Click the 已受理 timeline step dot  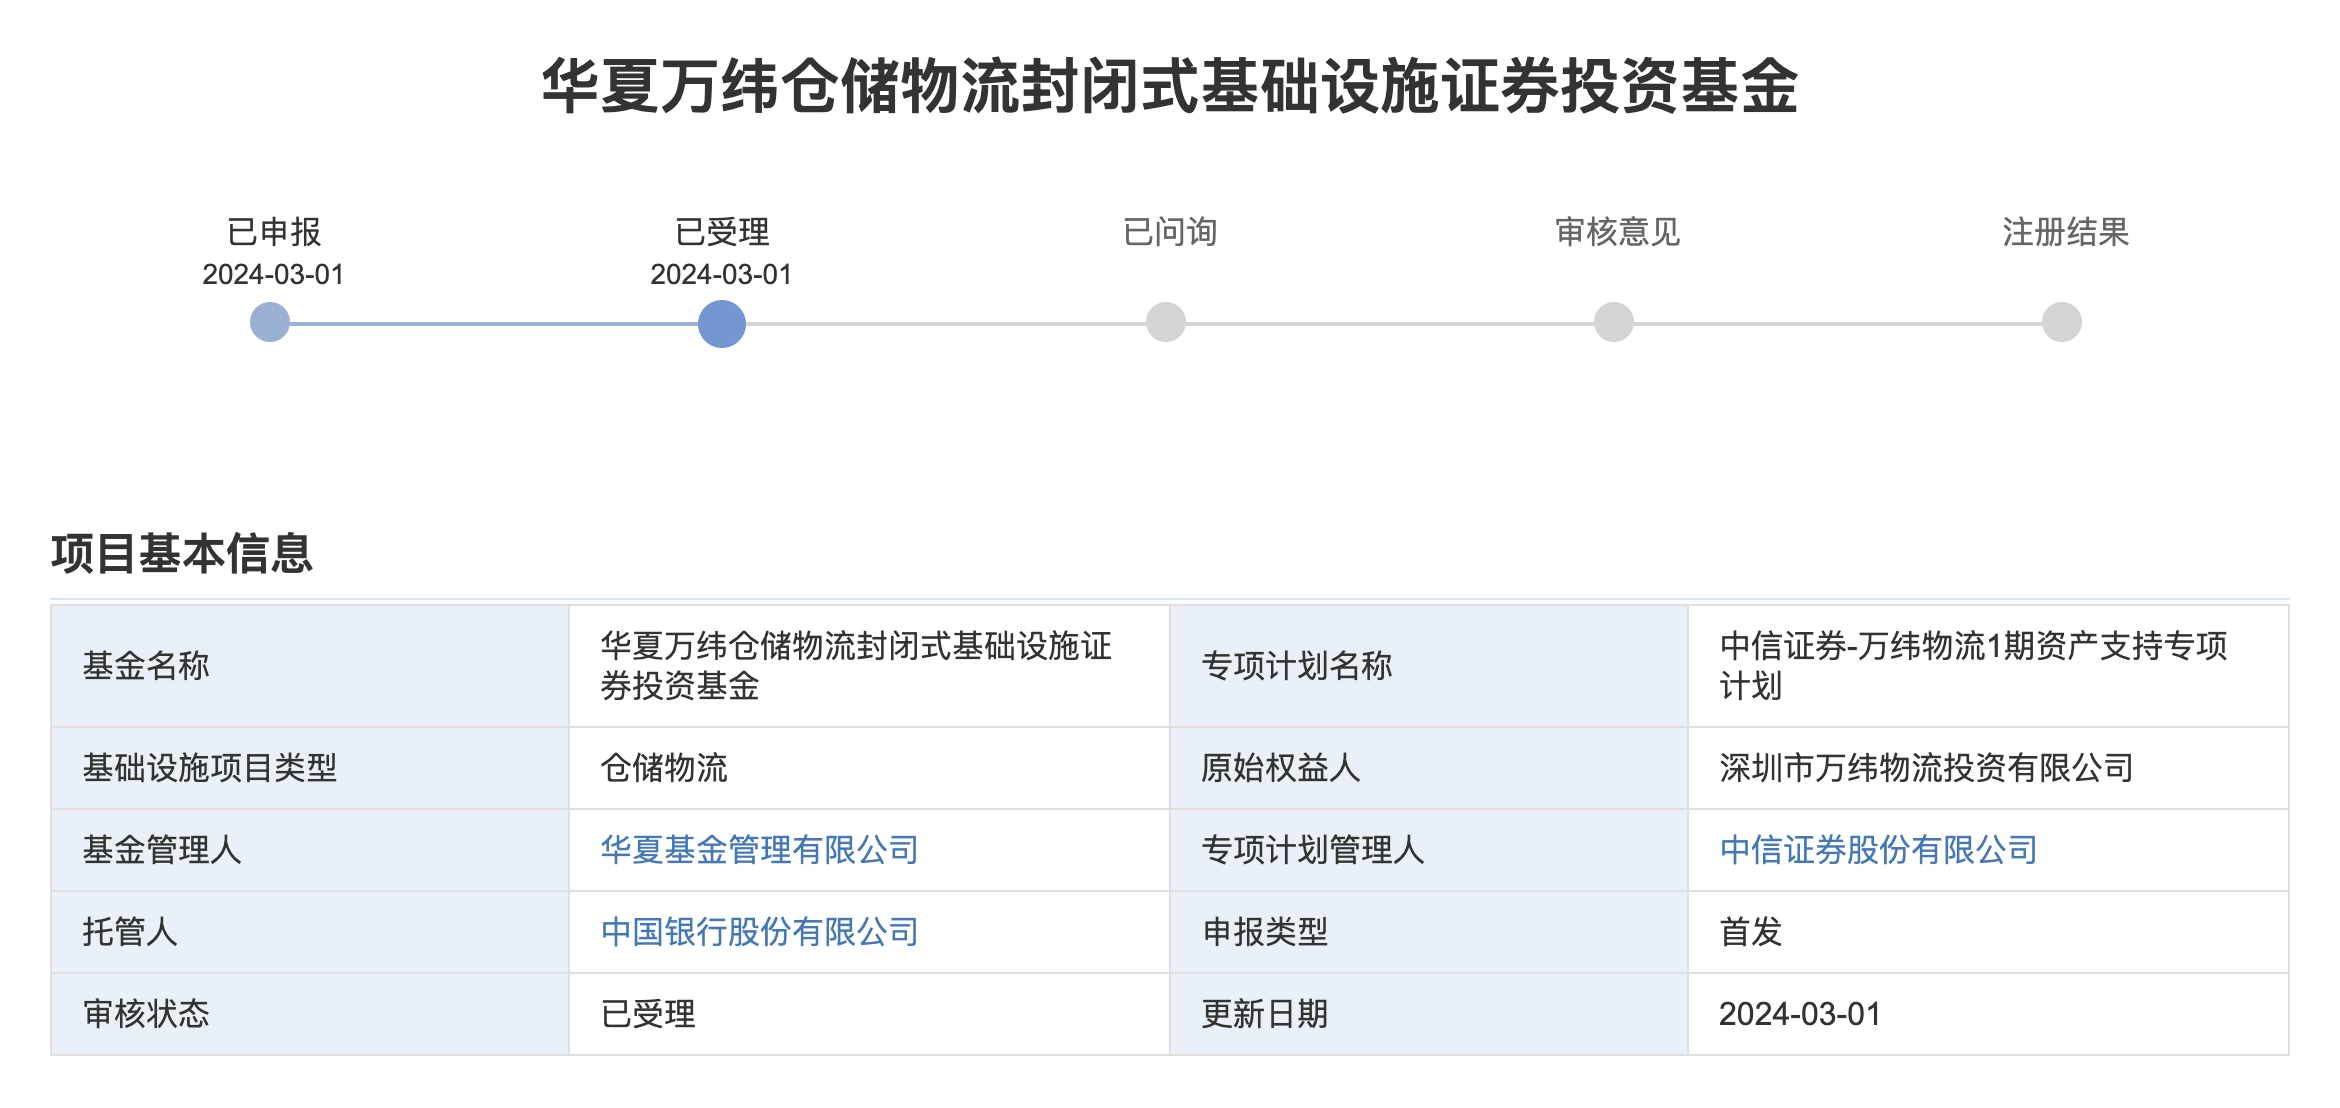point(722,324)
